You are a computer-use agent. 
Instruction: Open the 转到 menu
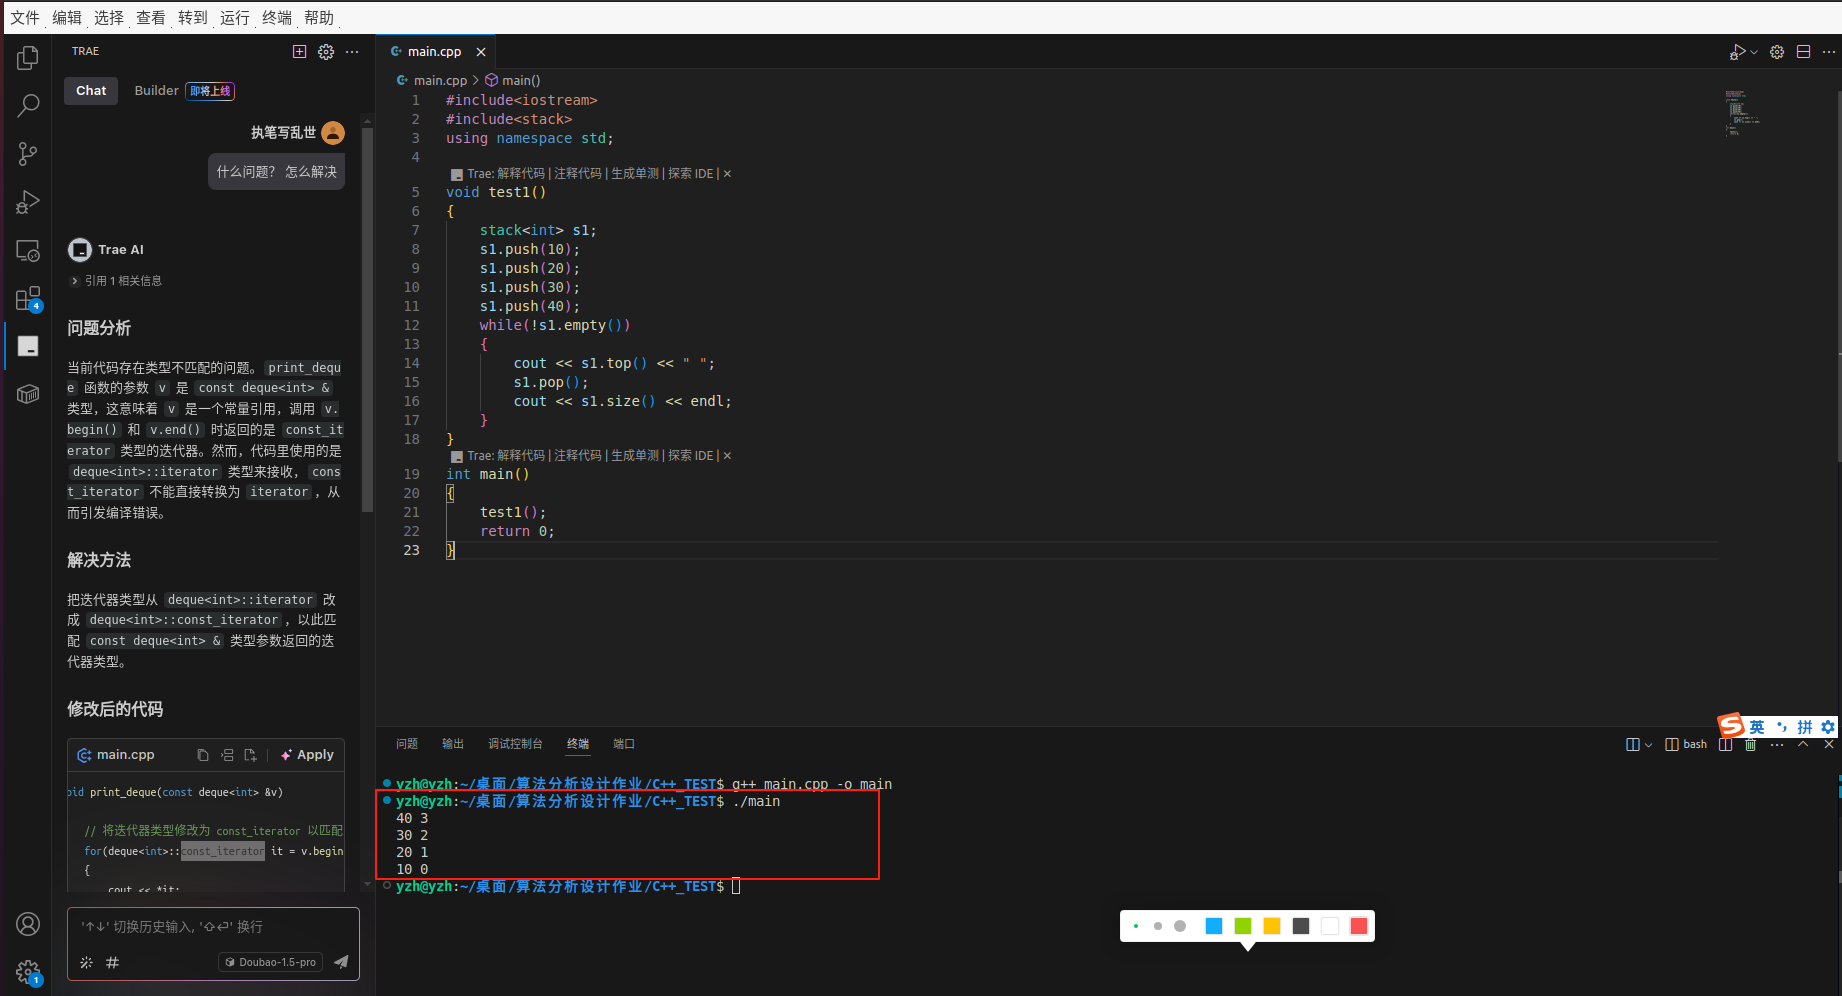point(193,17)
